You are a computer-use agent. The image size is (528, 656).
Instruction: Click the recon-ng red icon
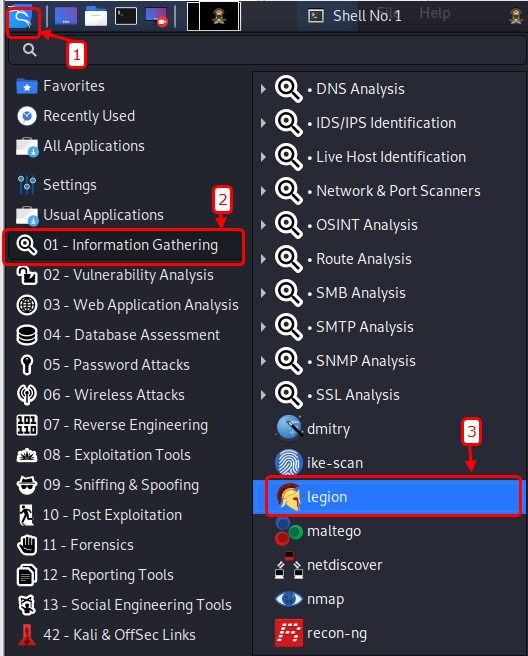(x=289, y=633)
